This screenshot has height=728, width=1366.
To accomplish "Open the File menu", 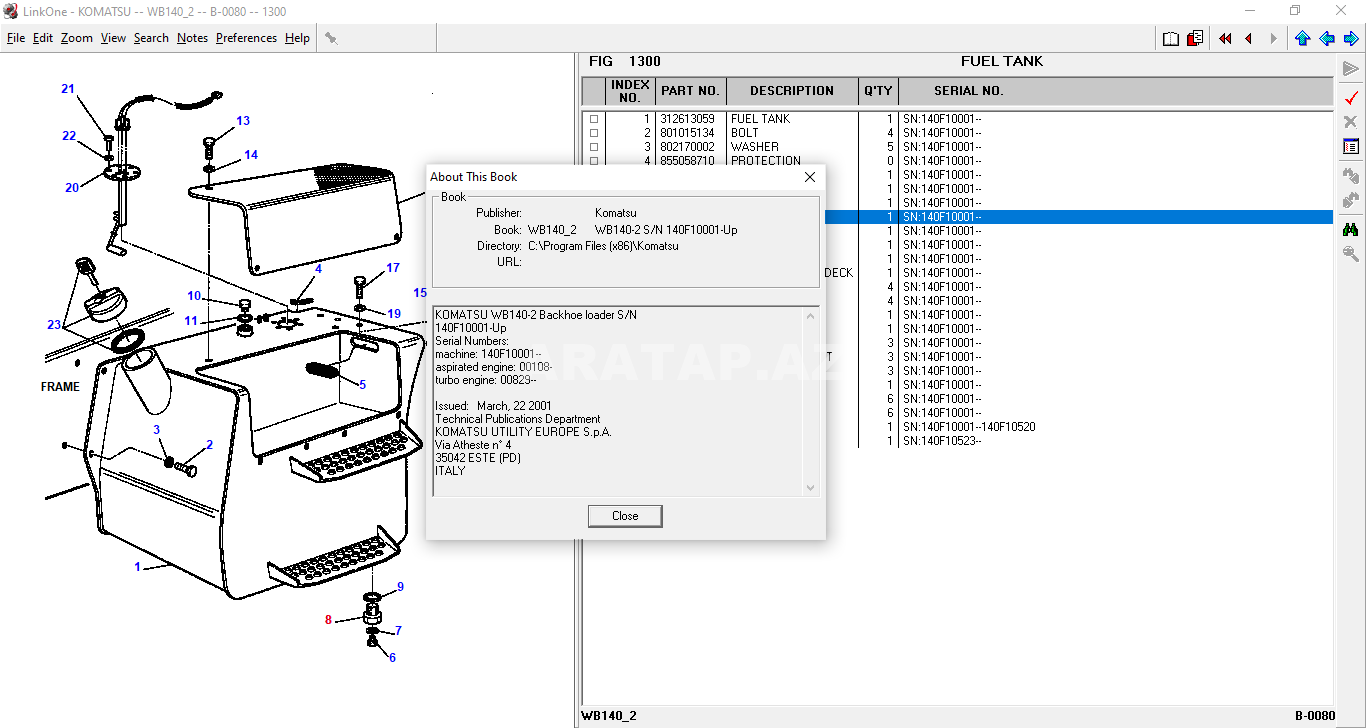I will (16, 38).
